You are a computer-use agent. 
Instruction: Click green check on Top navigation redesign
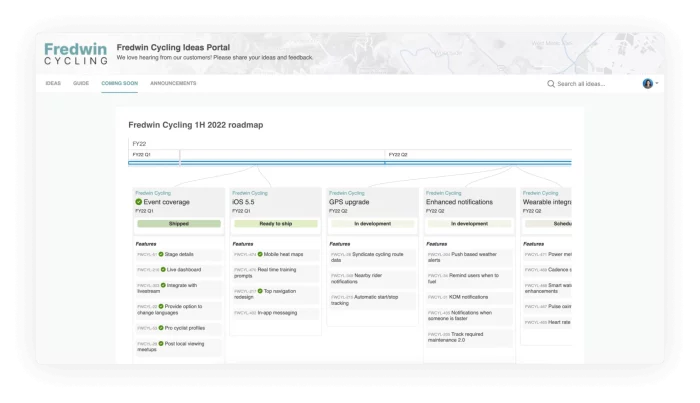click(259, 290)
